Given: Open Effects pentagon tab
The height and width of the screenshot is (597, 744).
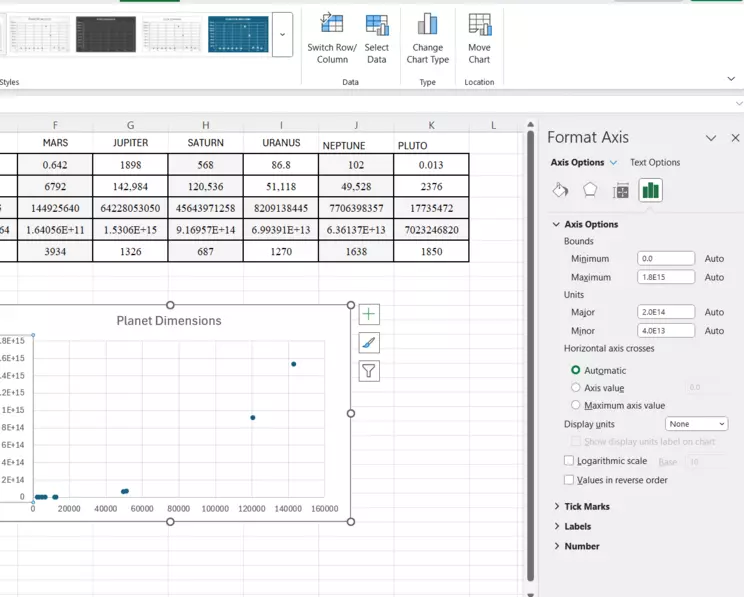Looking at the screenshot, I should point(590,190).
